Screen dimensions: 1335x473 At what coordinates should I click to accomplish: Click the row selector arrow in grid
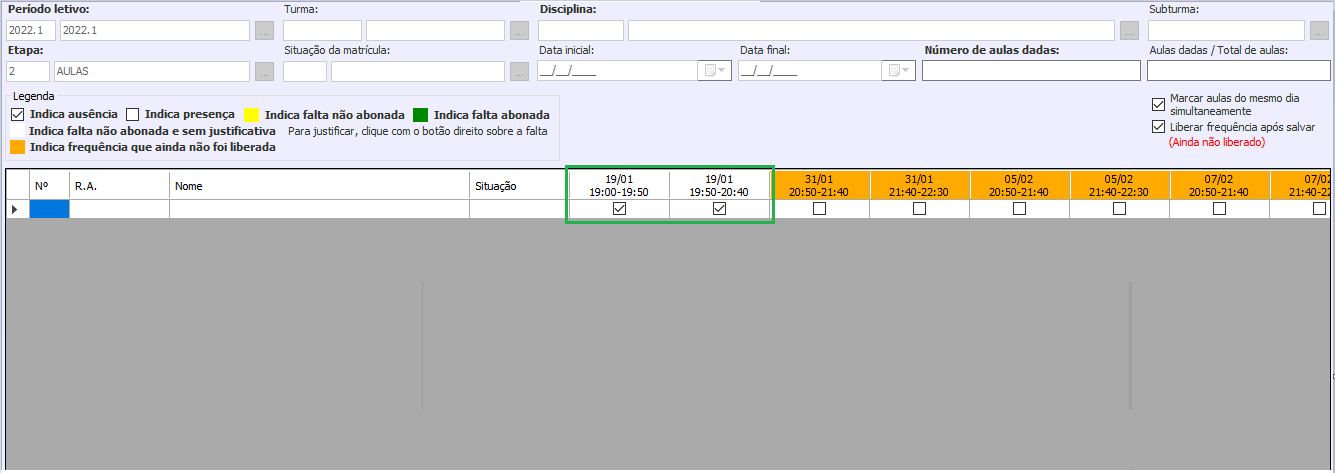17,209
